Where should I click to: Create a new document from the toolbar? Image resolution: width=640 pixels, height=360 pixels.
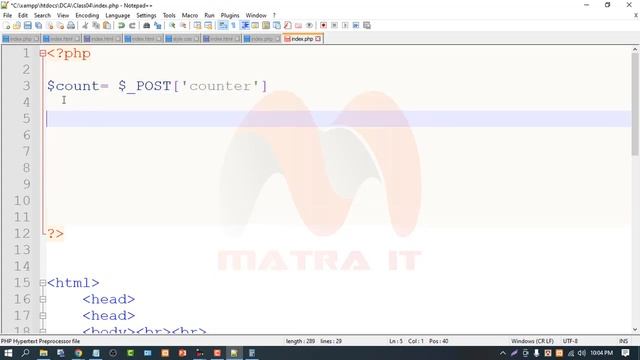[6, 25]
